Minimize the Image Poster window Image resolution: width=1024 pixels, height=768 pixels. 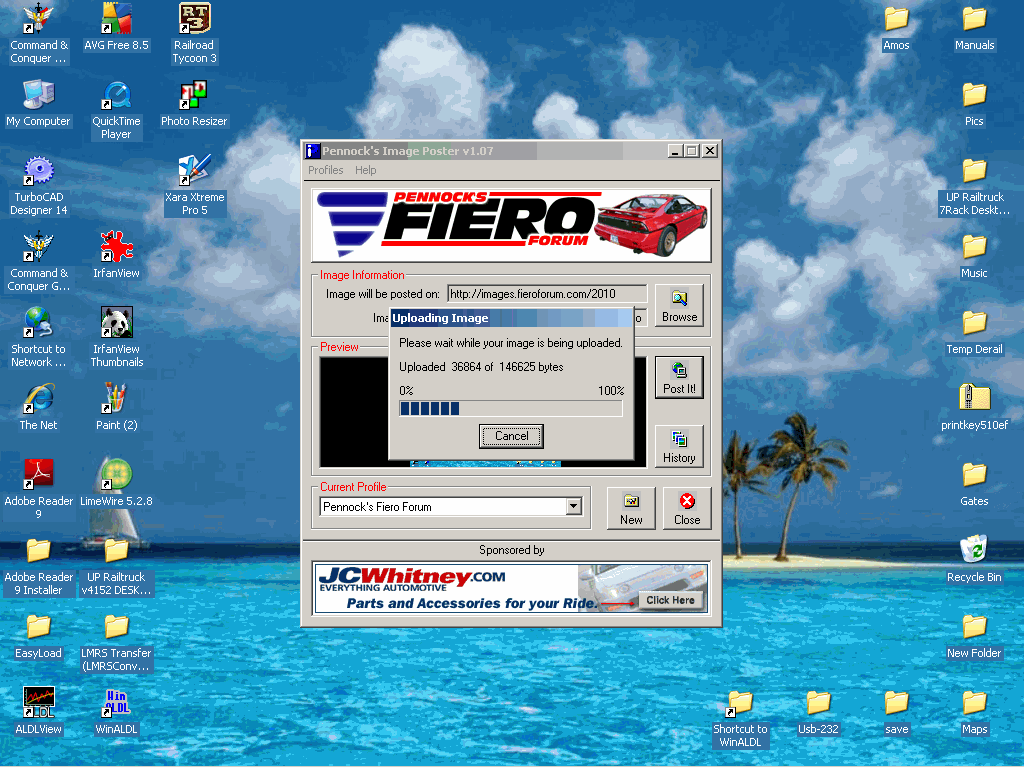click(676, 151)
